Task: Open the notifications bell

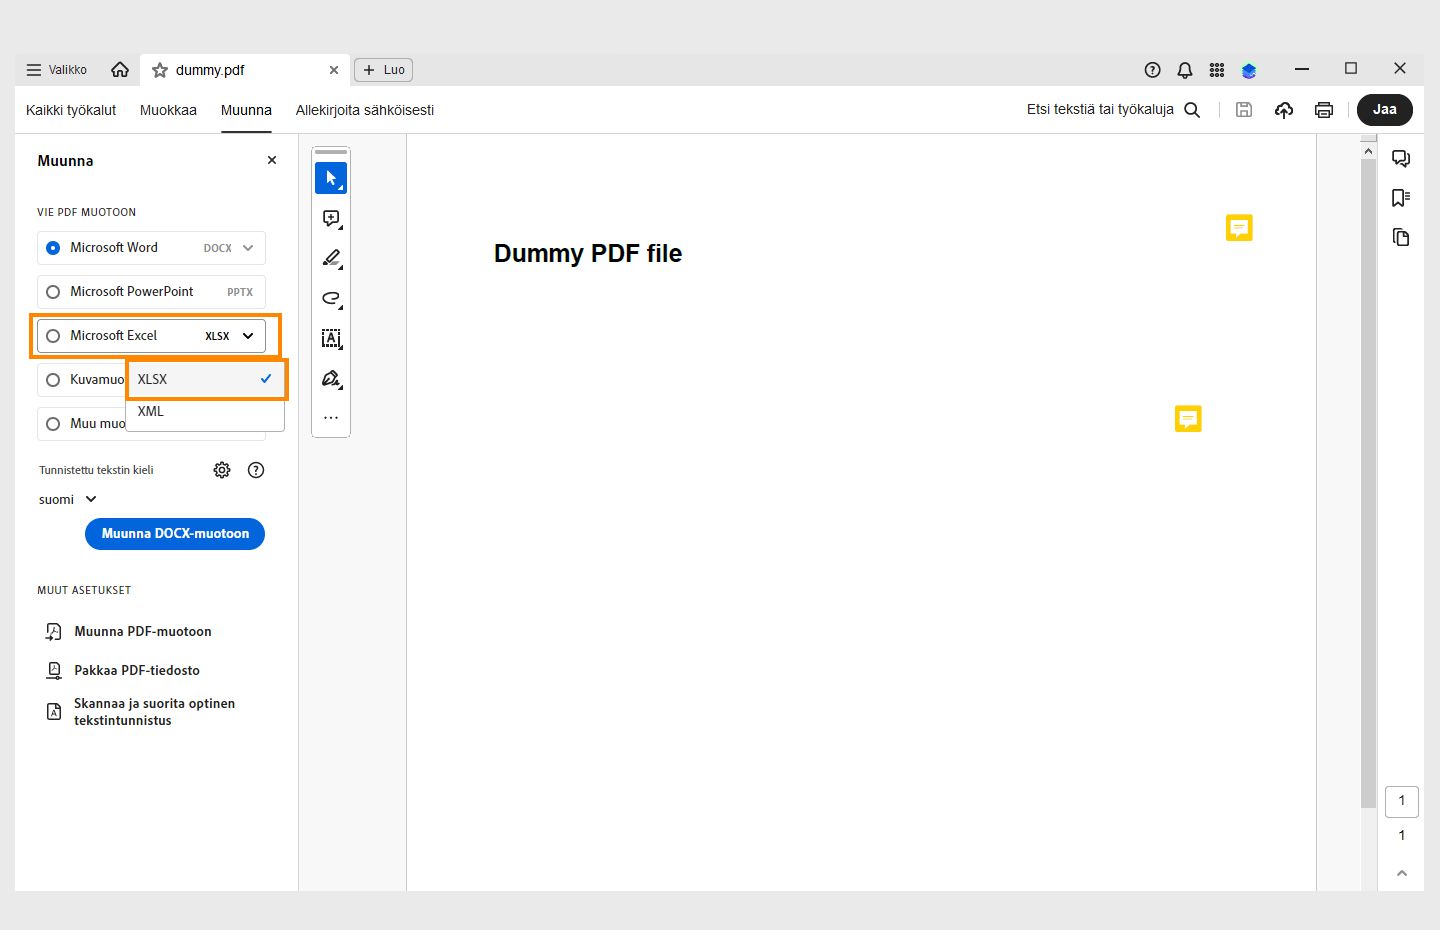Action: click(1185, 70)
